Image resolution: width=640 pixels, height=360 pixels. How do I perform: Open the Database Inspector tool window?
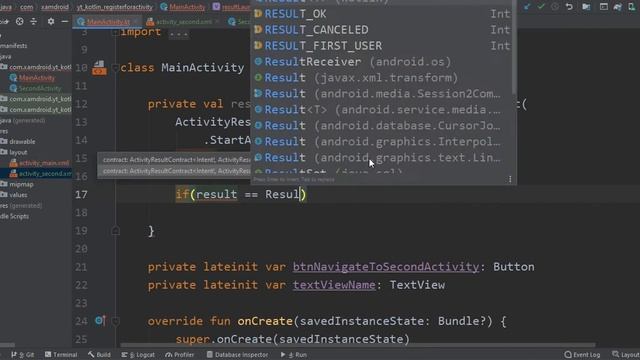pos(237,355)
